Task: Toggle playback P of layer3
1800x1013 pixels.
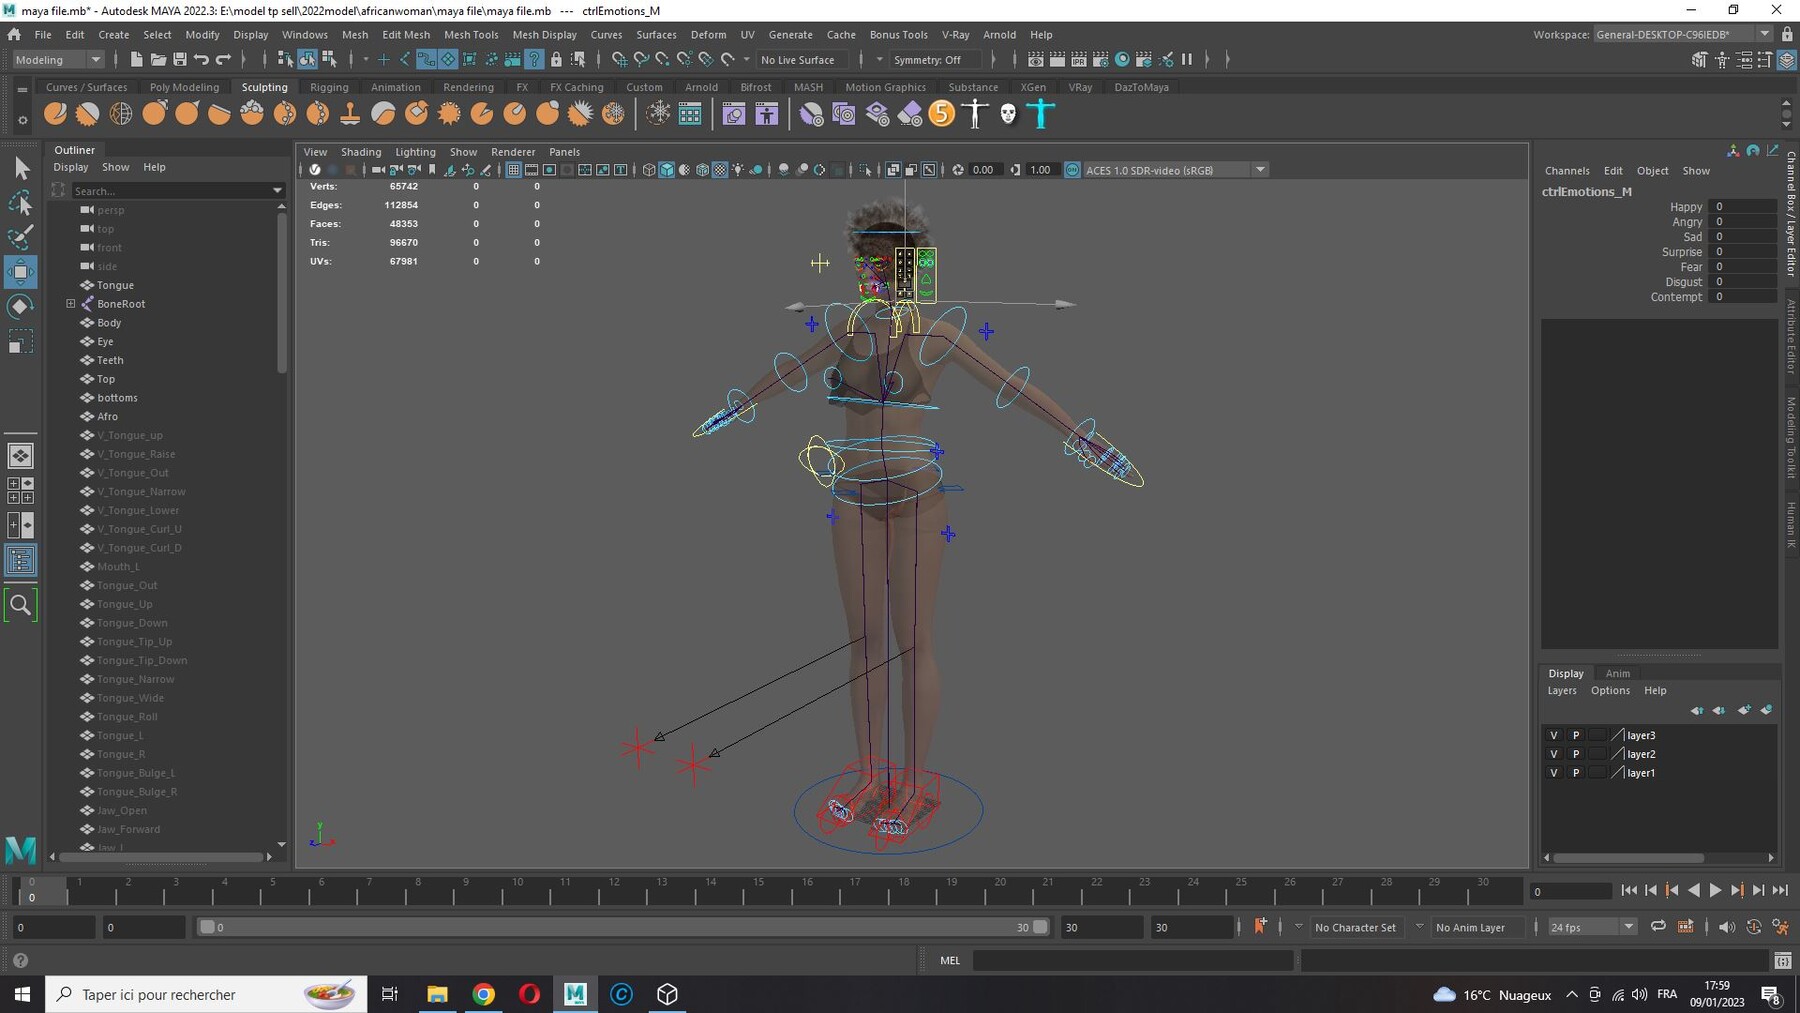Action: (1576, 735)
